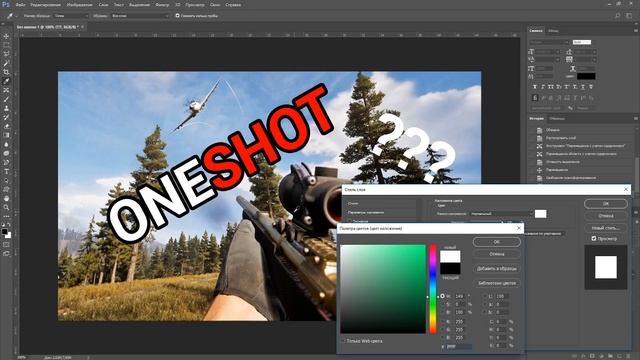
Task: Toggle 'Только Web-цвета' checkbox
Action: coord(344,341)
